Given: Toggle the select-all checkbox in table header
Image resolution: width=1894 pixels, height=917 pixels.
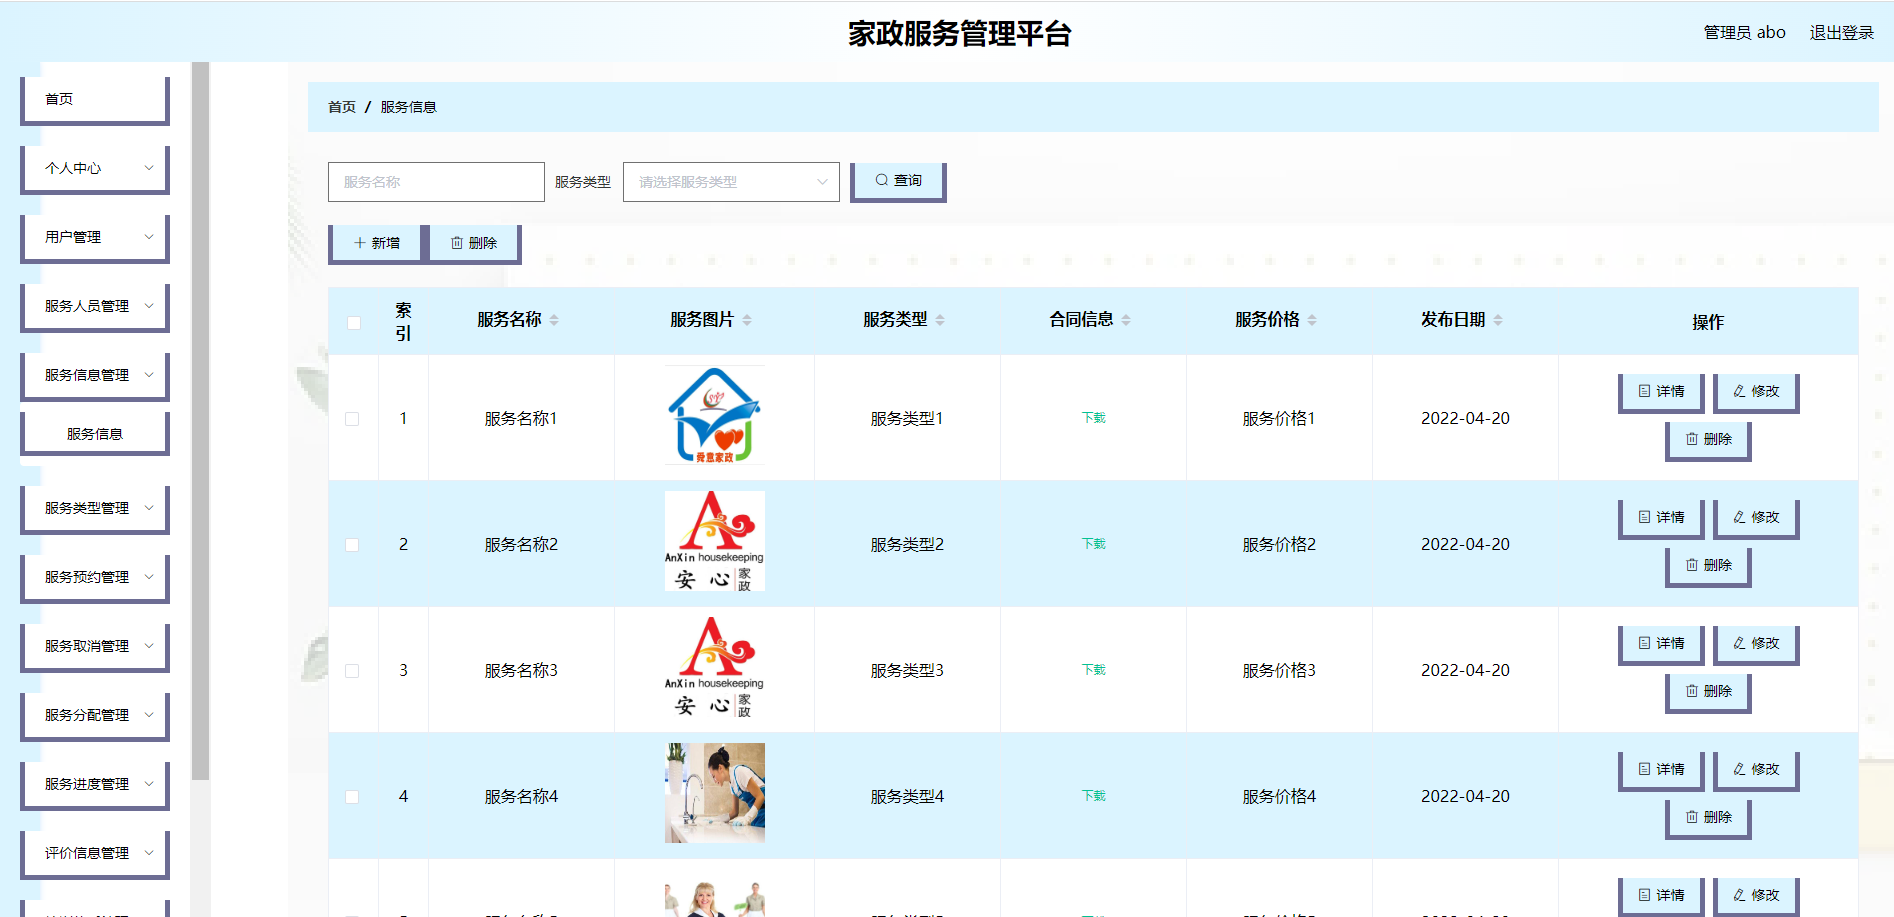Looking at the screenshot, I should coord(352,321).
